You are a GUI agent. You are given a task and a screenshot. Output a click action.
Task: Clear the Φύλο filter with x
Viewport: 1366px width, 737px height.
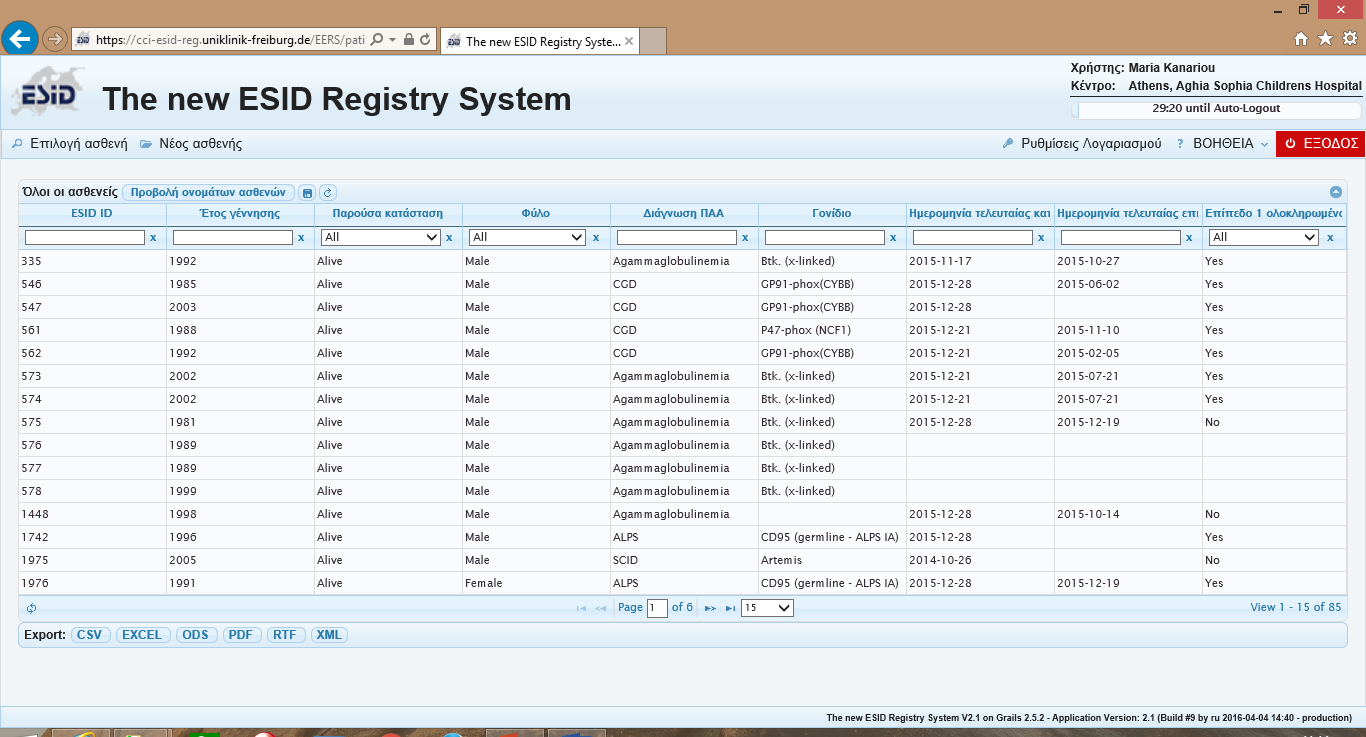pos(596,238)
